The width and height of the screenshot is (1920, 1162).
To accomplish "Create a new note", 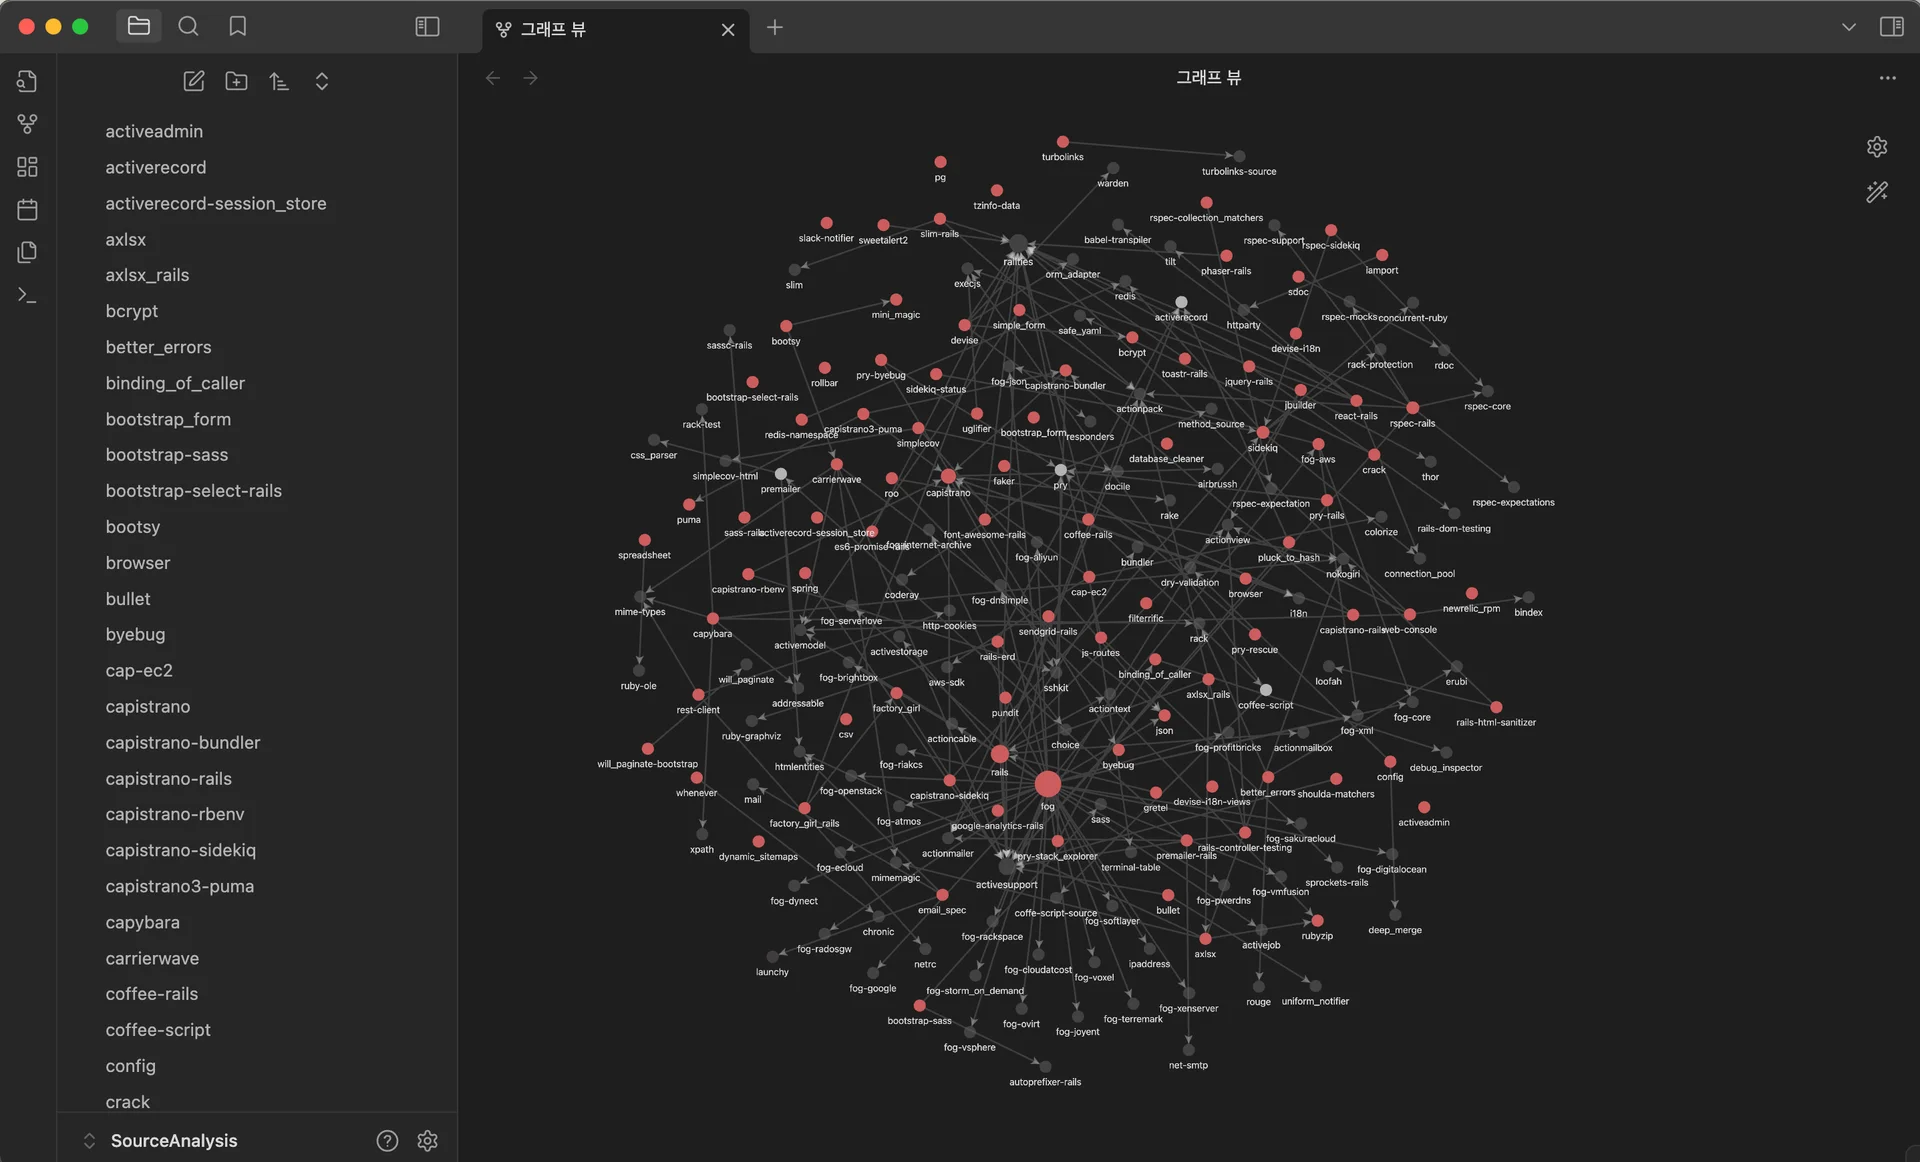I will (194, 81).
